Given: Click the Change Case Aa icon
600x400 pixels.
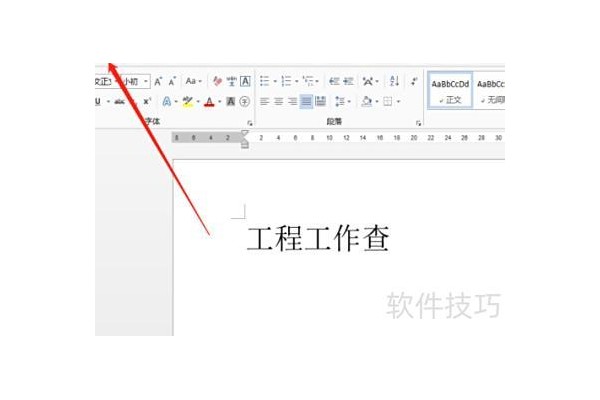Looking at the screenshot, I should 191,81.
